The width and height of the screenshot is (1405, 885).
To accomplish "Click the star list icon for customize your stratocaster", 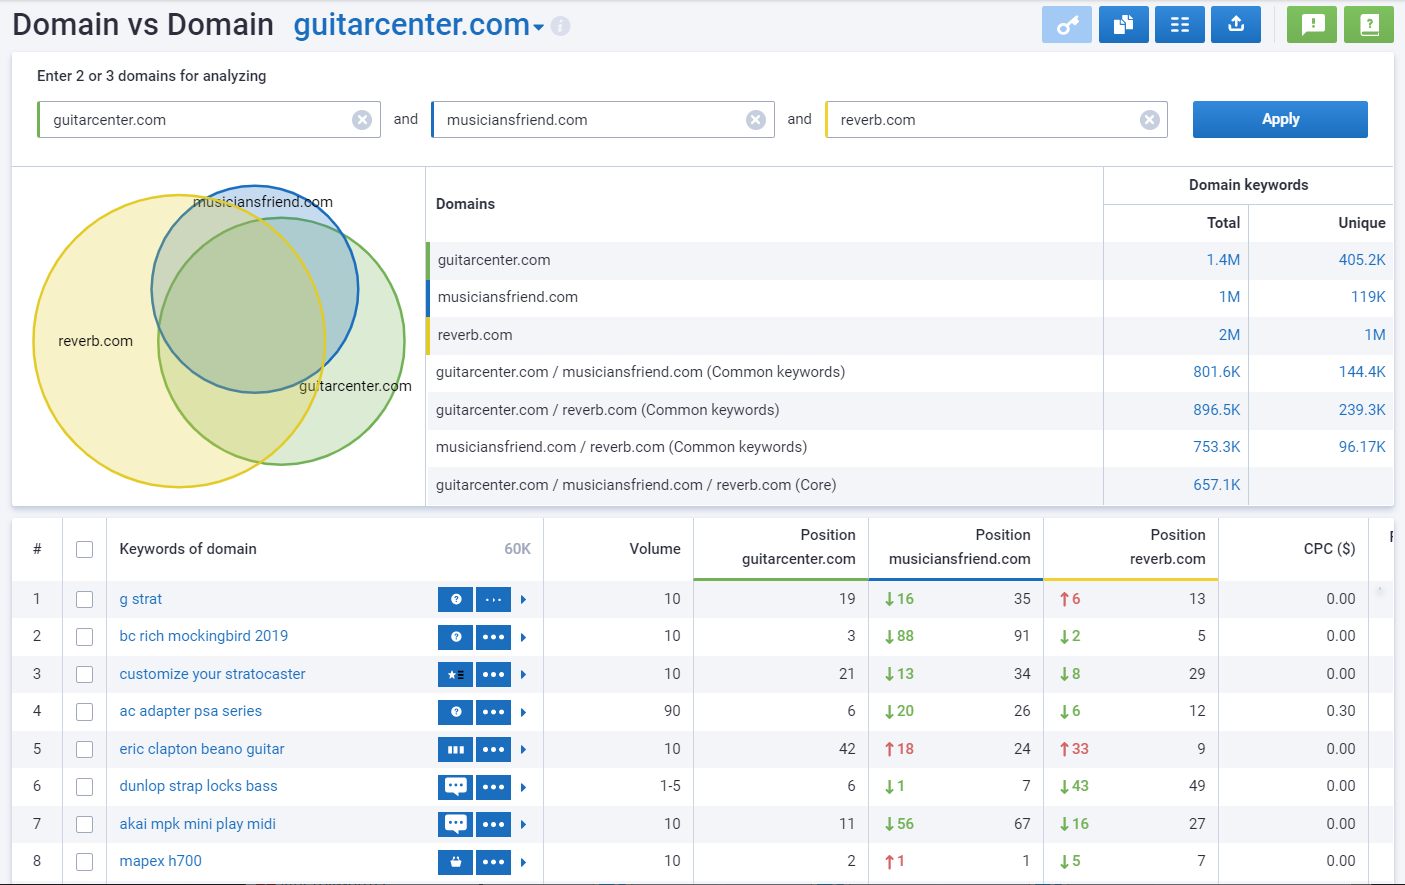I will (455, 675).
